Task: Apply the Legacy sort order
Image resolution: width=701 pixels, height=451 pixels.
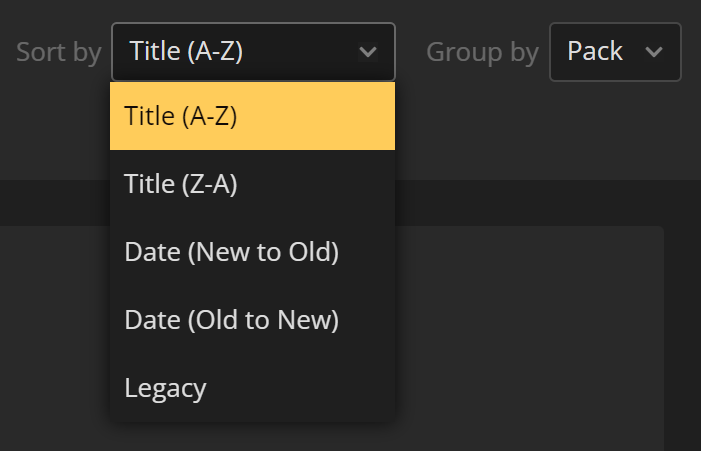Action: click(253, 388)
